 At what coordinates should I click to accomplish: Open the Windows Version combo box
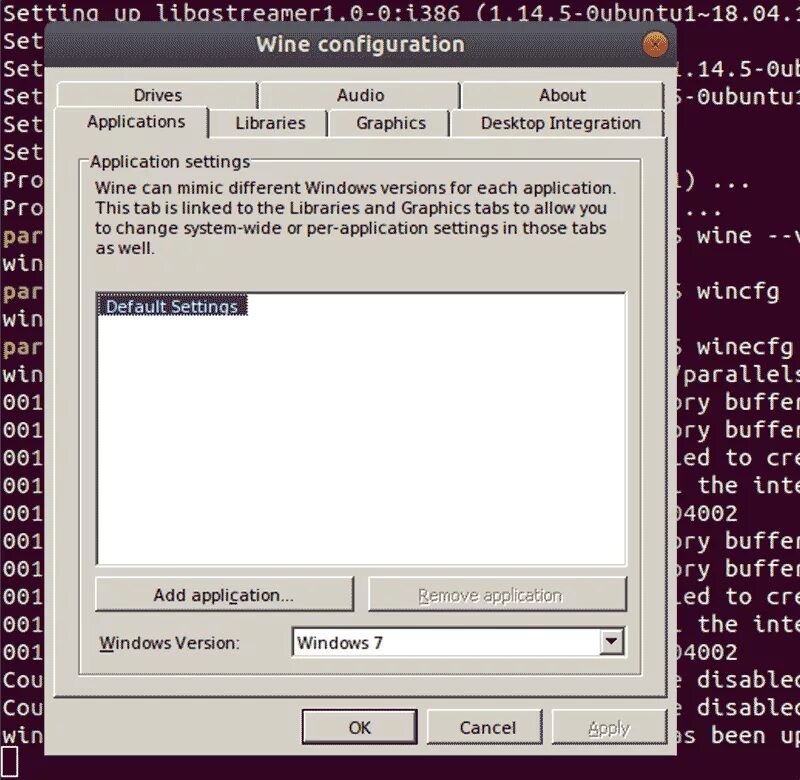458,642
